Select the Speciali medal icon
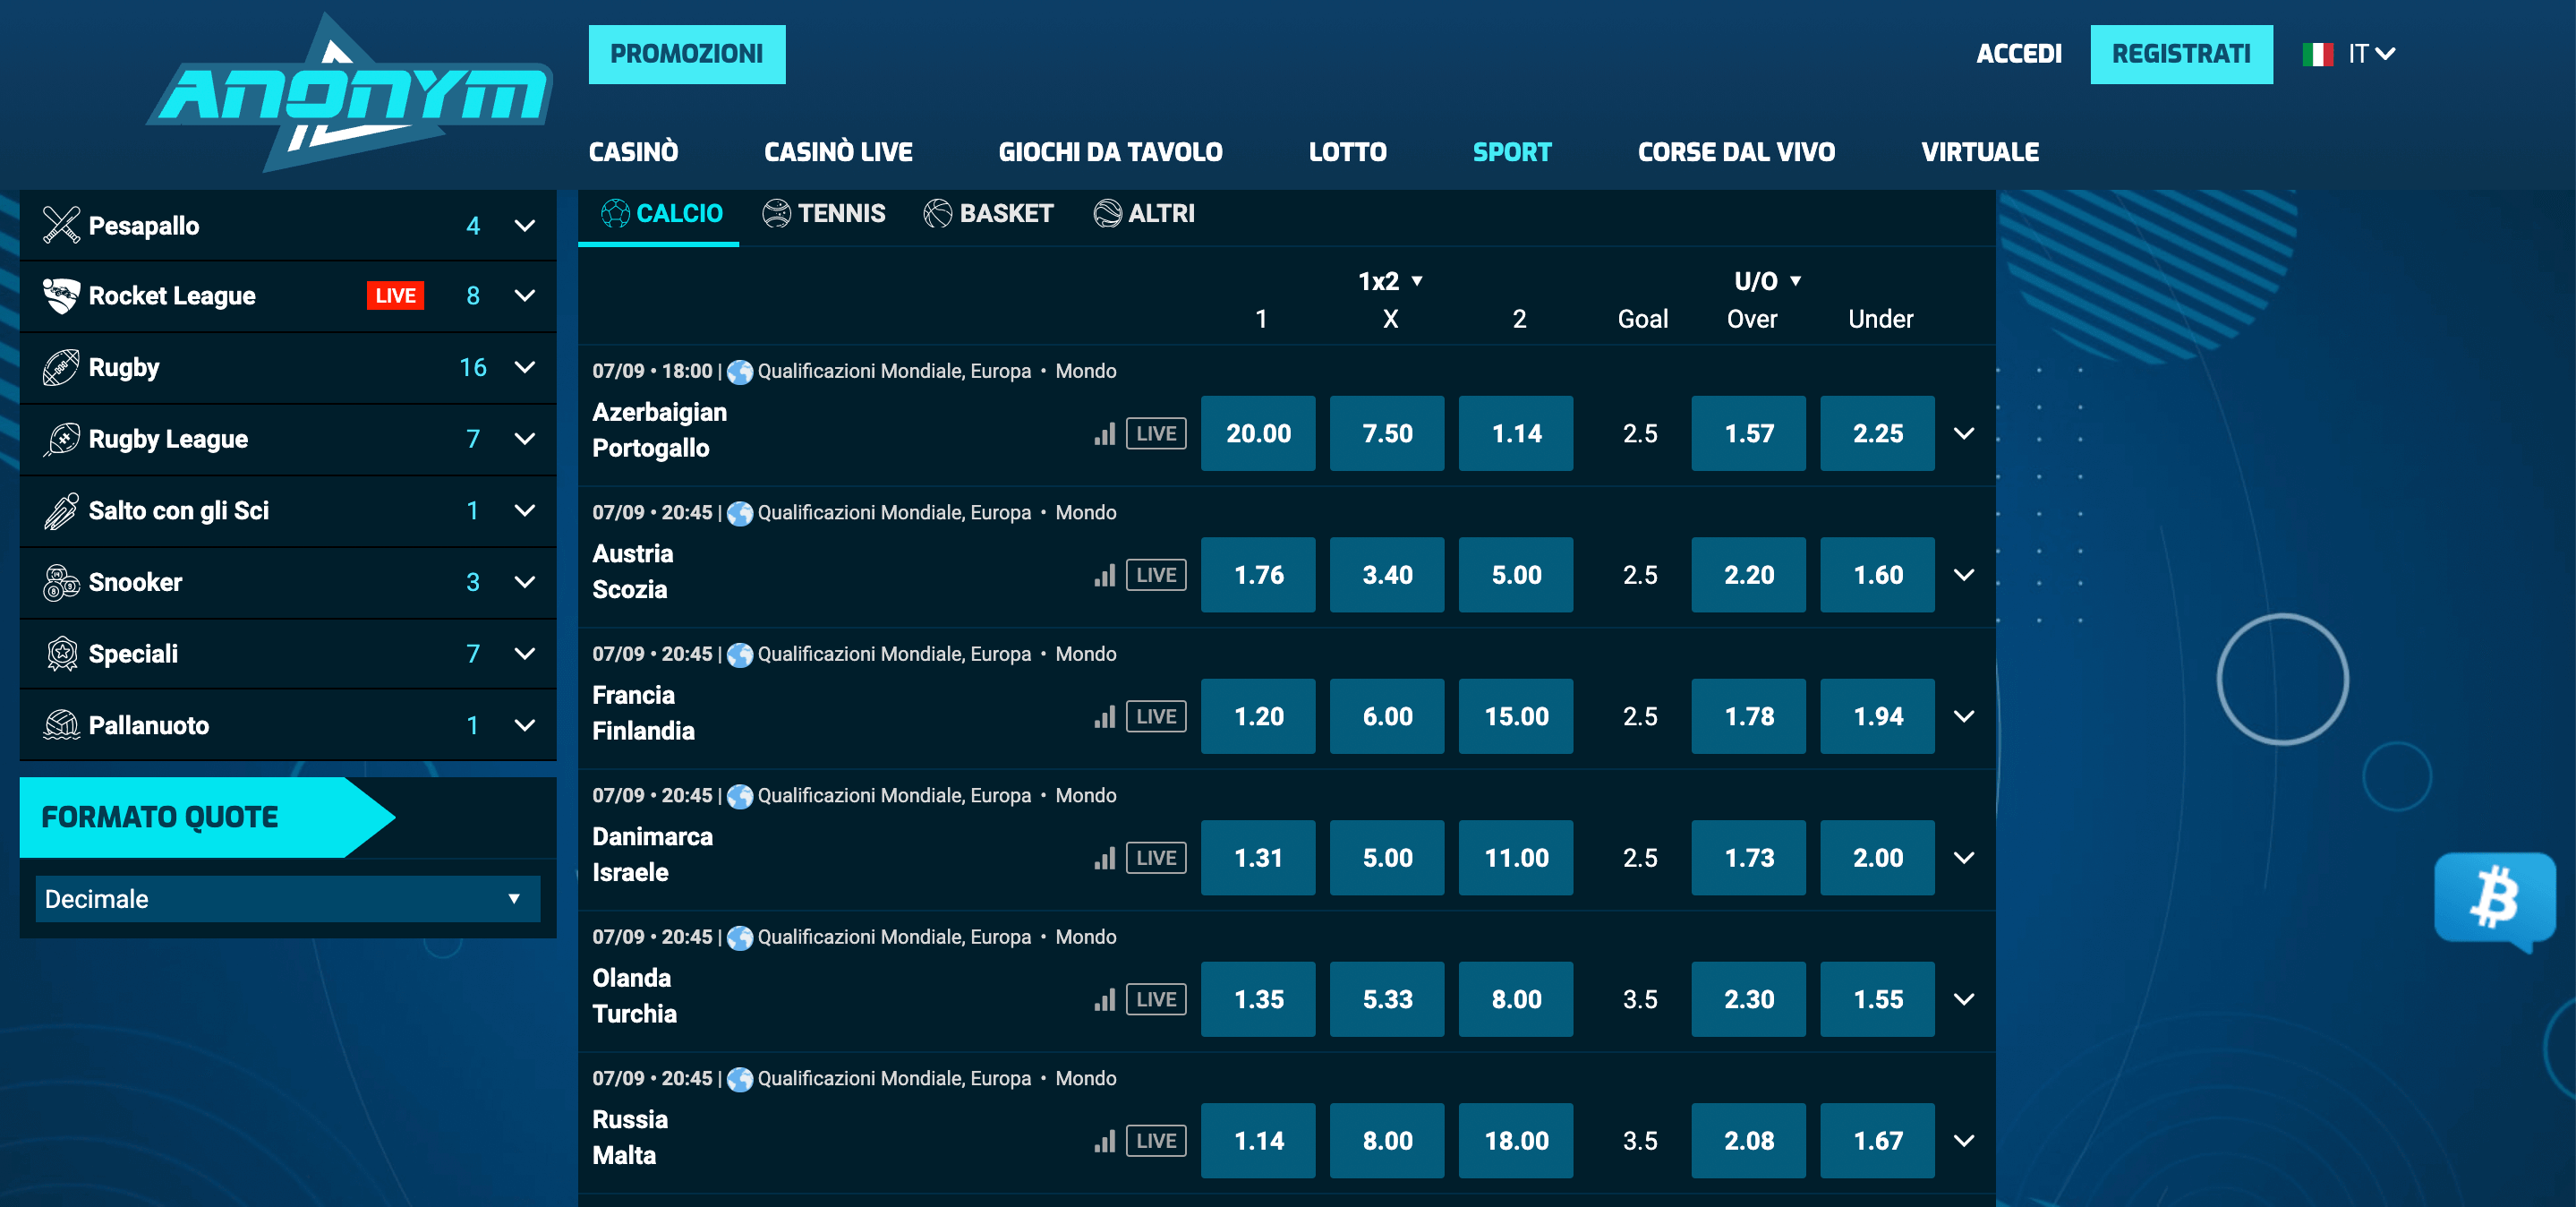The height and width of the screenshot is (1207, 2576). coord(62,653)
